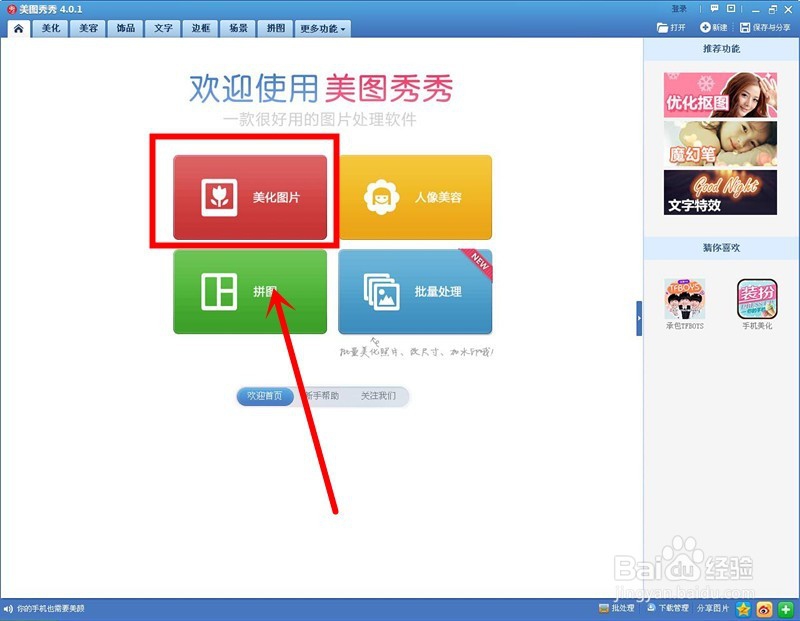Image resolution: width=800 pixels, height=621 pixels.
Task: Click the collage grid icon on 拼图 tile
Action: (219, 291)
